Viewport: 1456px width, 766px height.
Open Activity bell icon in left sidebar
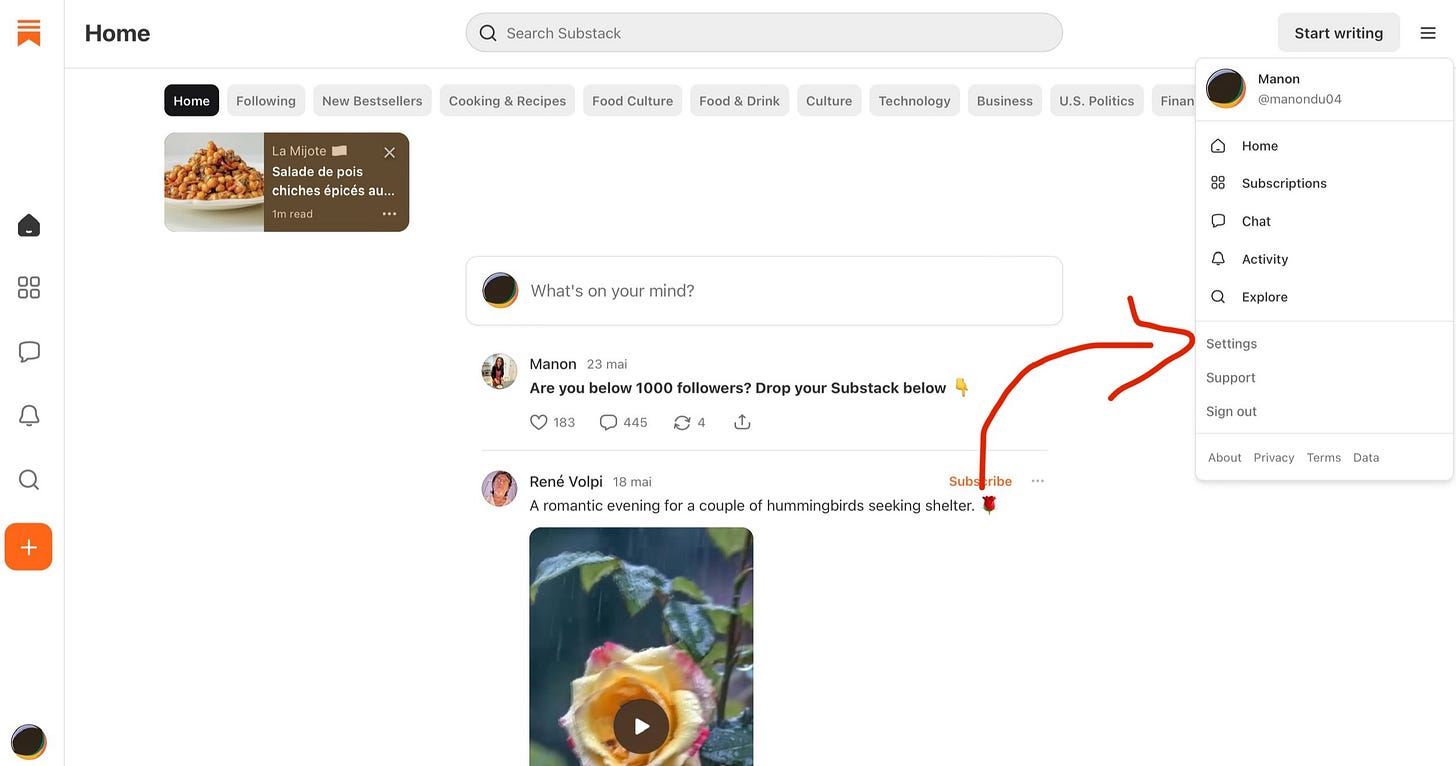tap(29, 416)
